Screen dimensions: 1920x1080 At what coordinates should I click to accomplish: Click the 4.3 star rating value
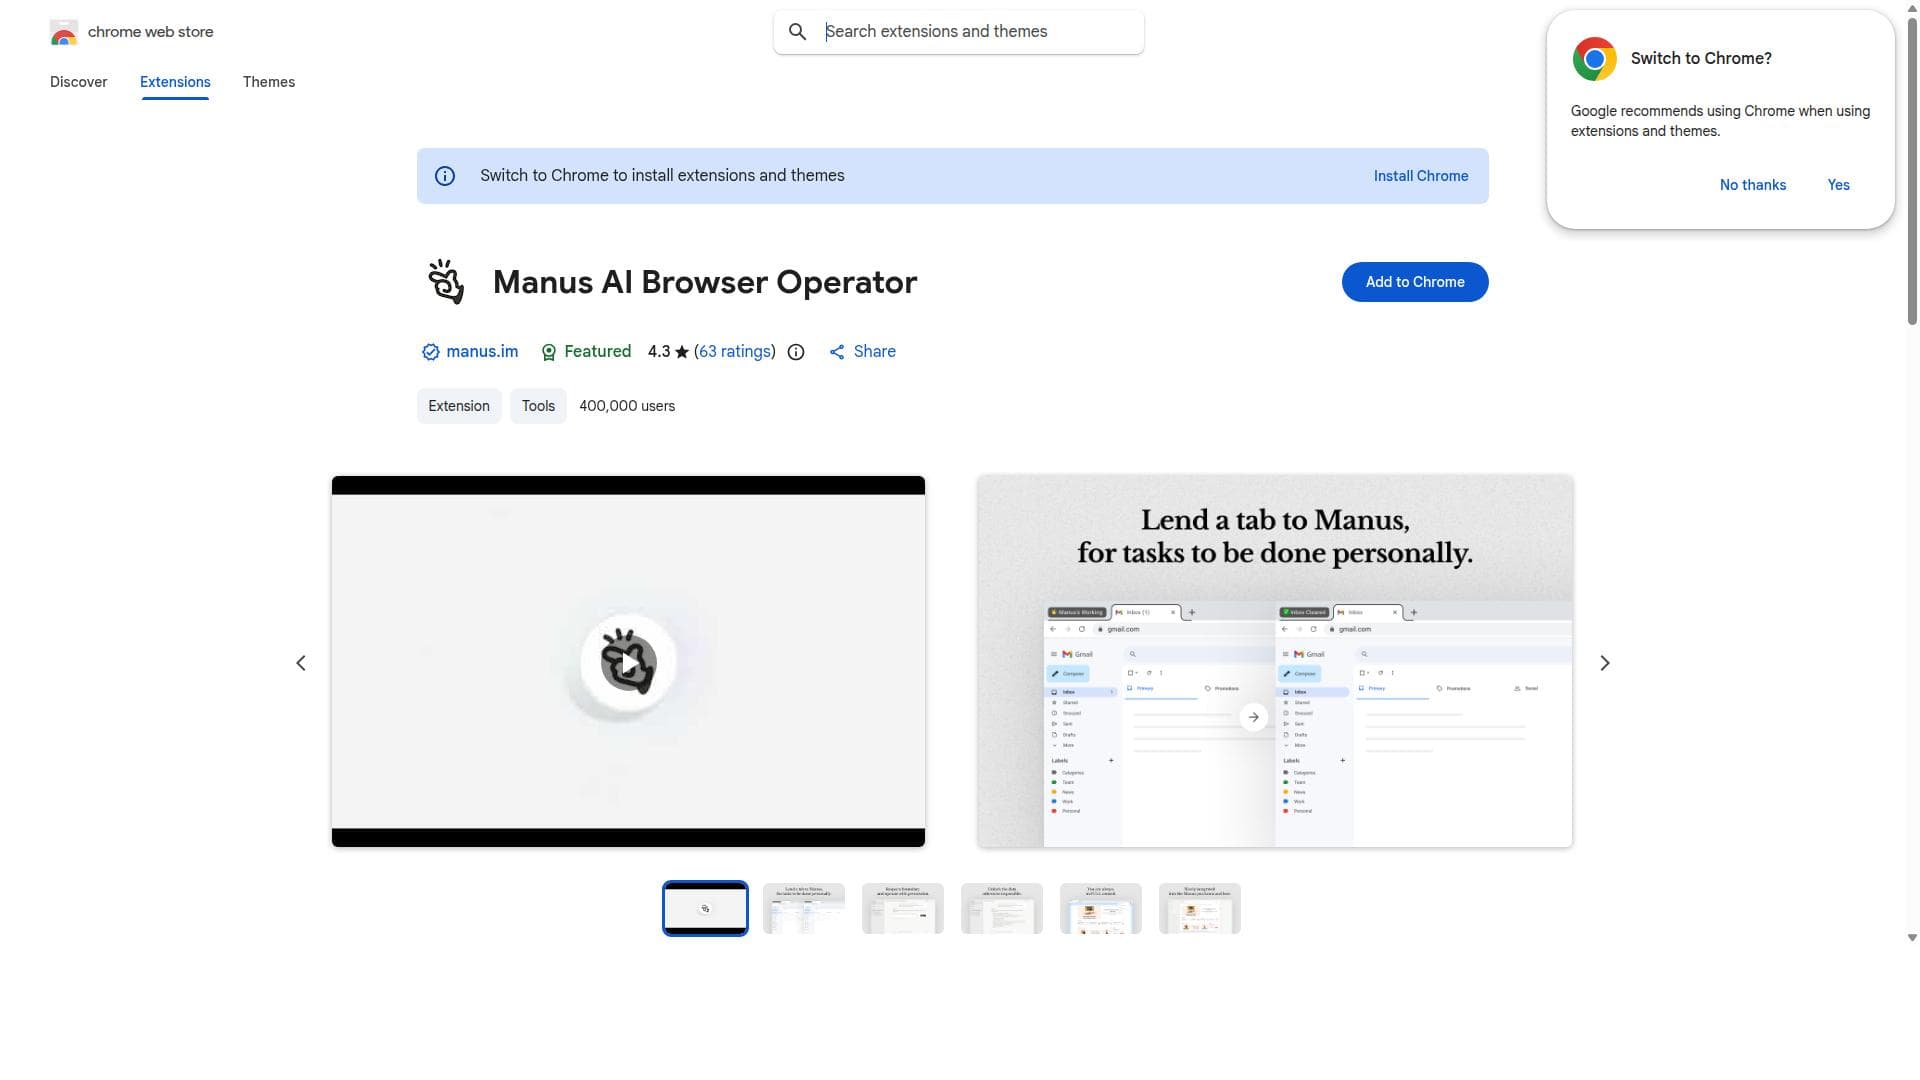click(x=659, y=352)
